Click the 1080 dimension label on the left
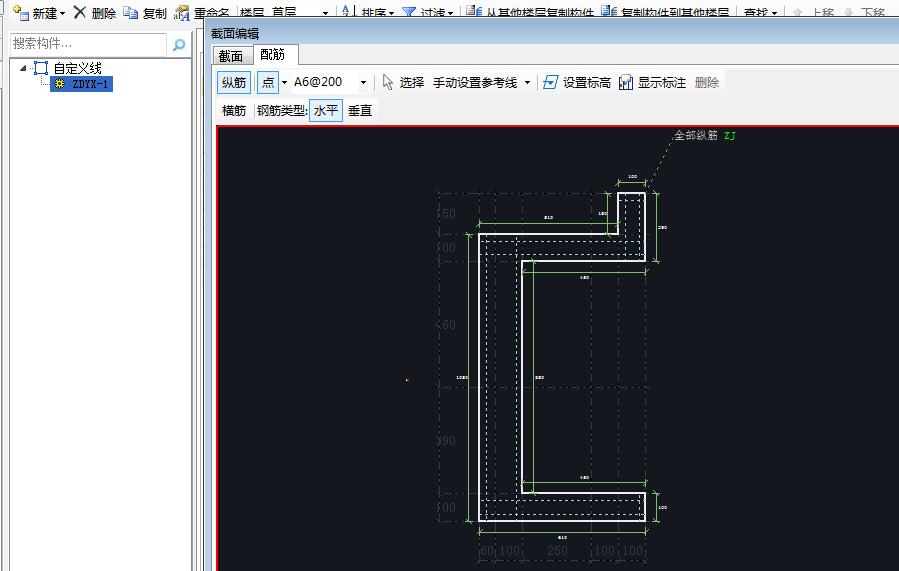 [462, 377]
